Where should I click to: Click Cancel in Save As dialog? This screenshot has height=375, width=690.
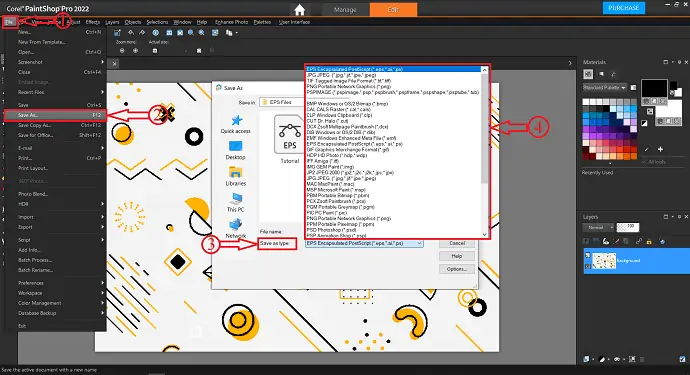[x=457, y=243]
